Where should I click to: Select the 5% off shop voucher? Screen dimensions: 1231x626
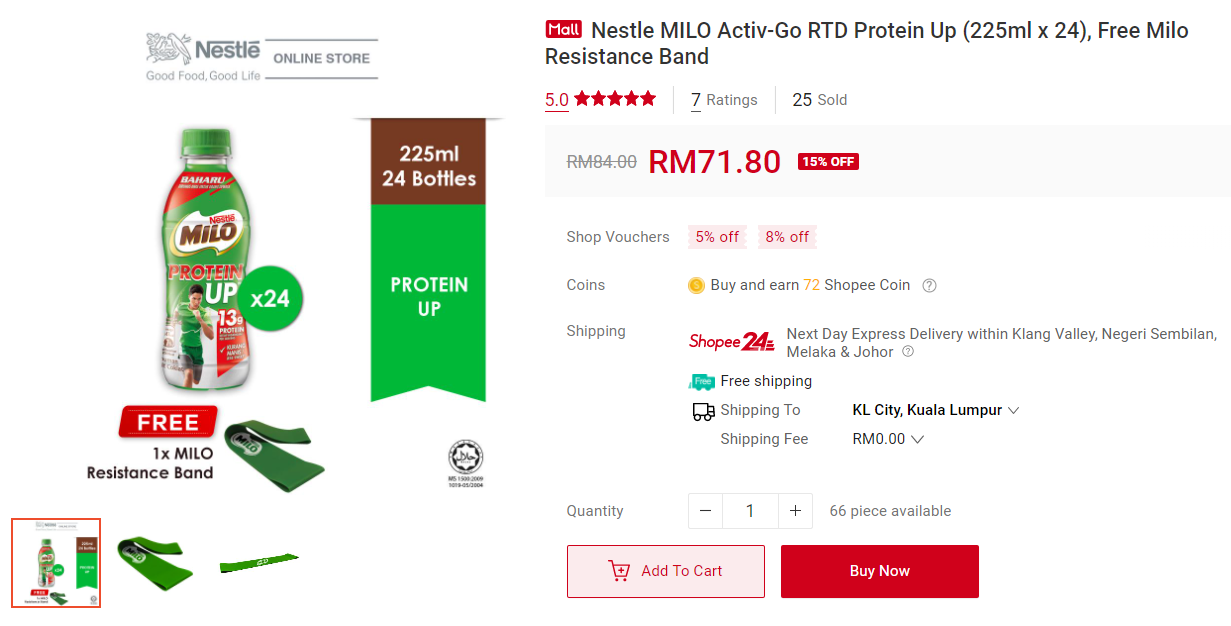[x=717, y=237]
